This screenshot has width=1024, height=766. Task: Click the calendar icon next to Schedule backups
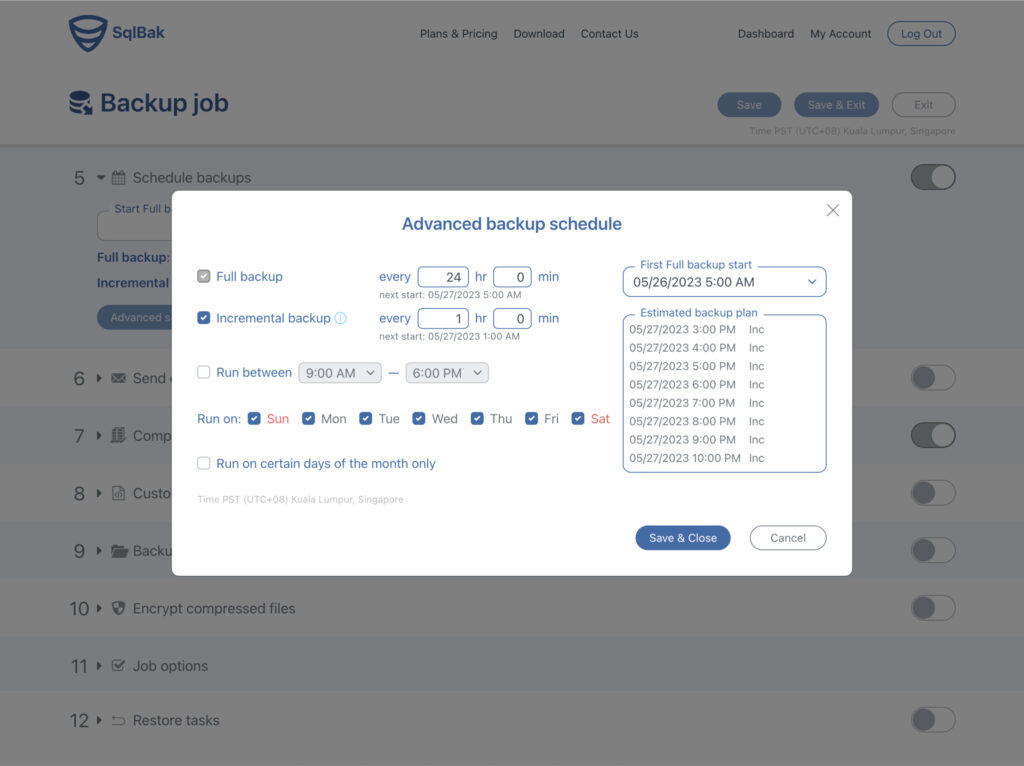click(x=118, y=178)
